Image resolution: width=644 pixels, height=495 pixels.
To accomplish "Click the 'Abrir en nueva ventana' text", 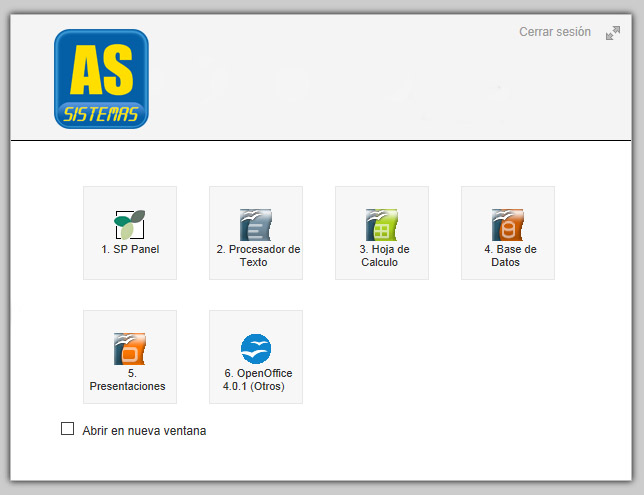I will pyautogui.click(x=144, y=431).
